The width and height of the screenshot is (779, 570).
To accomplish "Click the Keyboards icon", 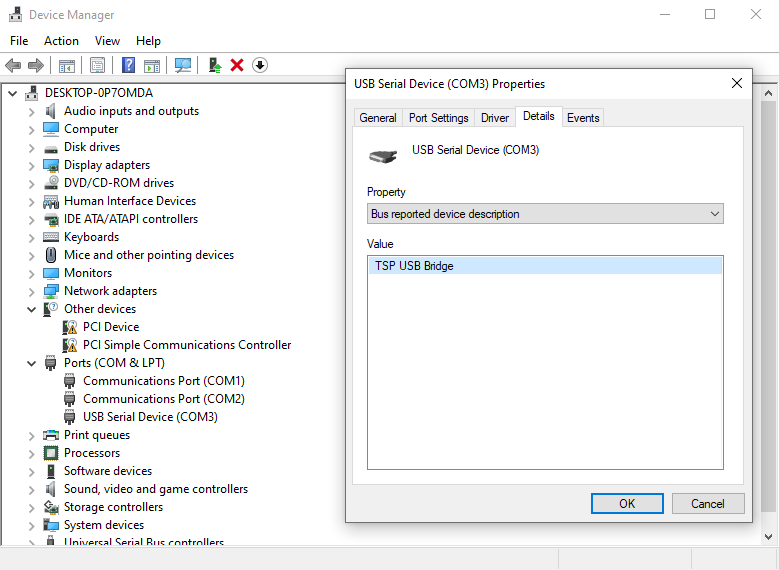I will [x=51, y=237].
